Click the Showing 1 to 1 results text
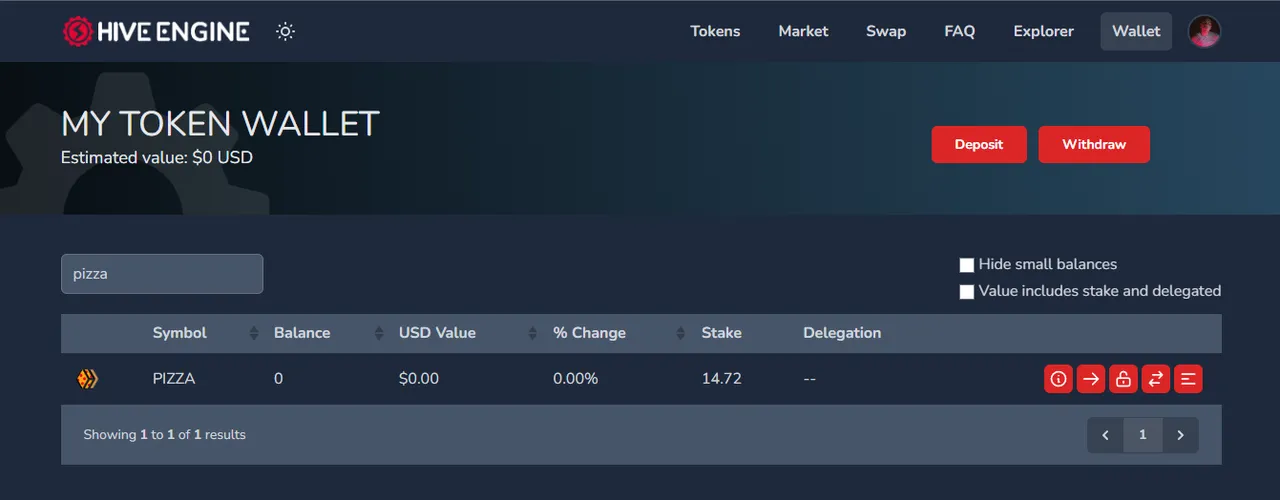The width and height of the screenshot is (1280, 500). pyautogui.click(x=164, y=435)
